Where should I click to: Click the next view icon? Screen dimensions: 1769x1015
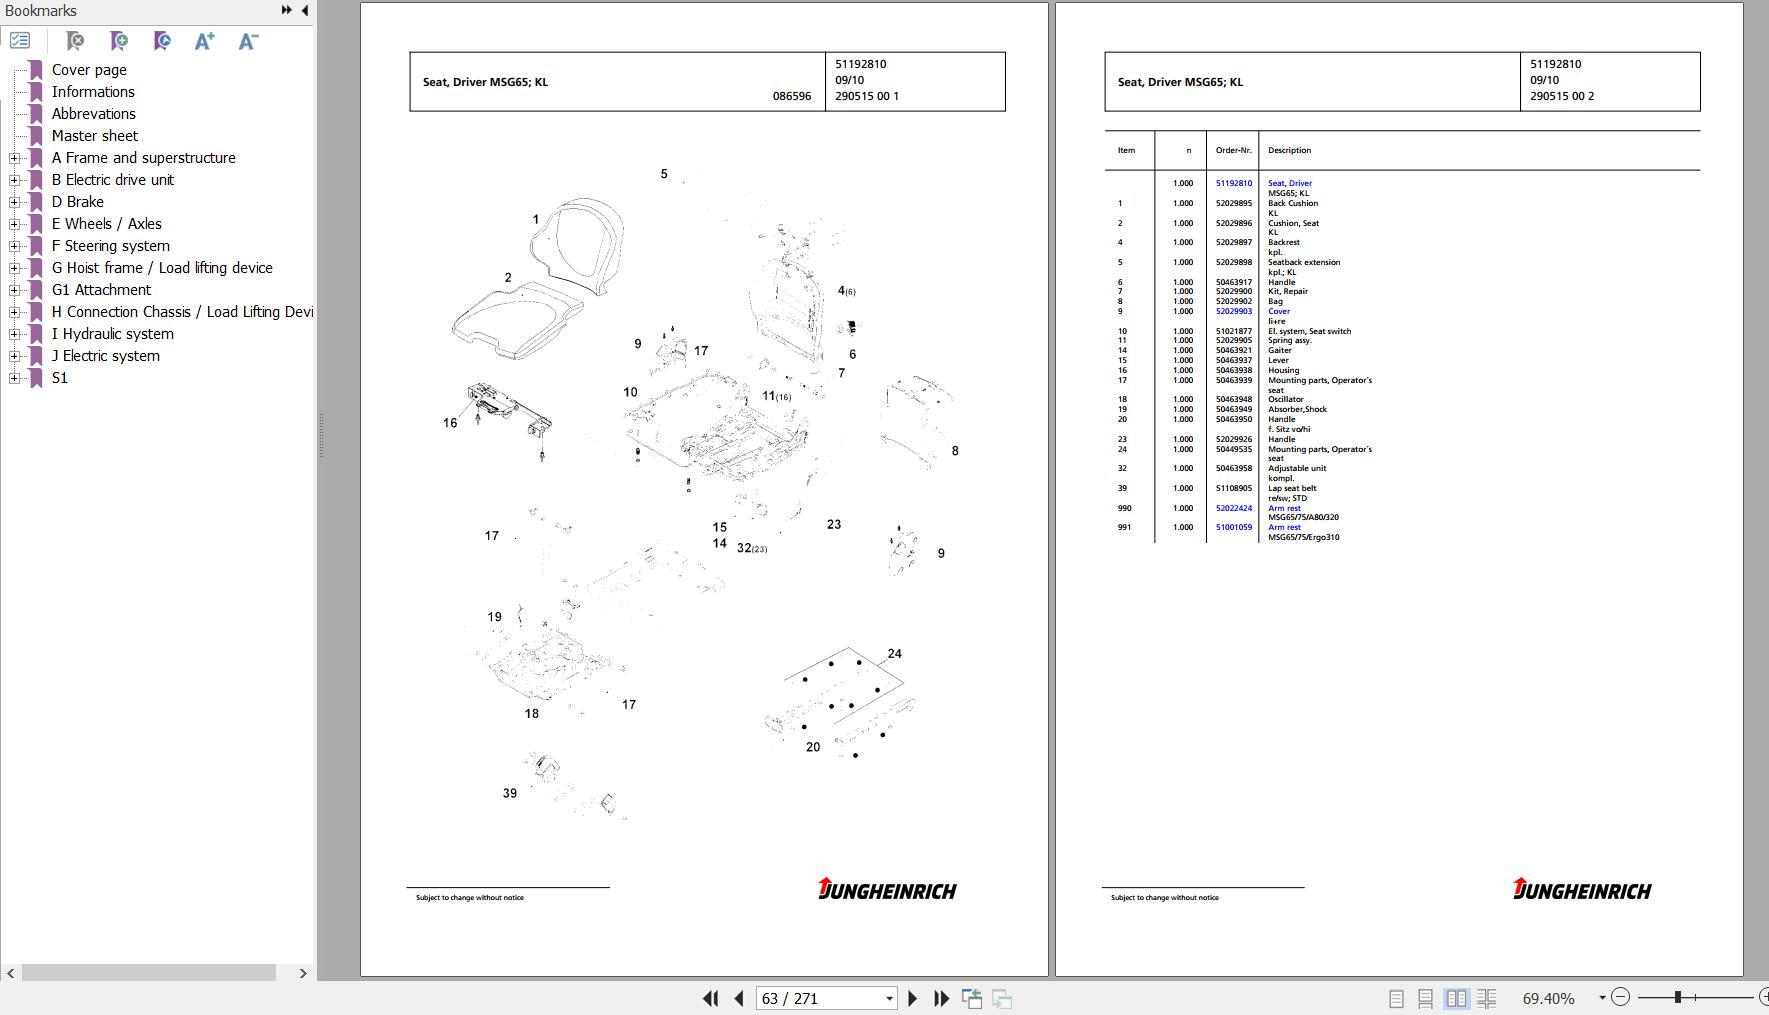1002,998
